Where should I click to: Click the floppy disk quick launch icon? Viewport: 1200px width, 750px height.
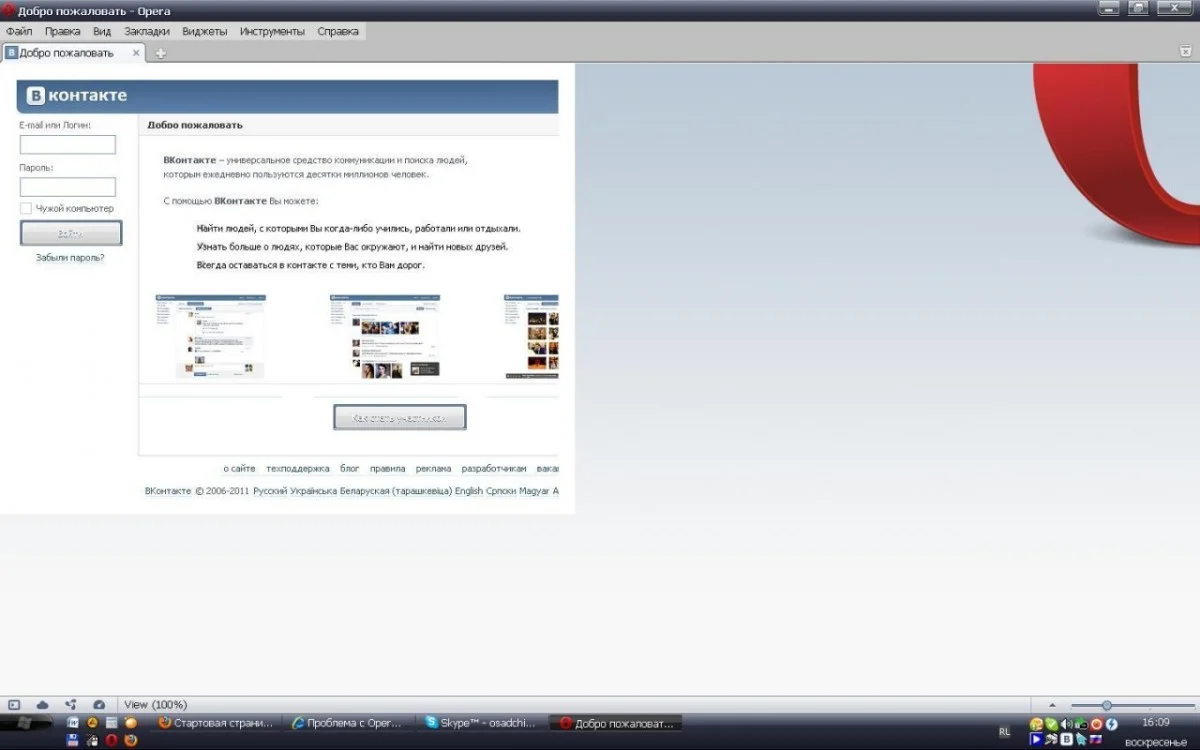[x=72, y=740]
